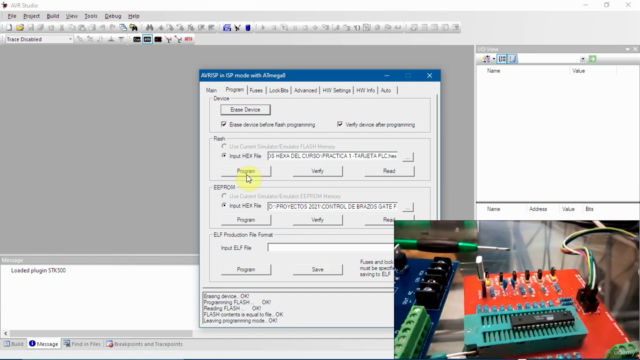Click the info icon on Message tab
The width and height of the screenshot is (640, 360).
click(32, 344)
